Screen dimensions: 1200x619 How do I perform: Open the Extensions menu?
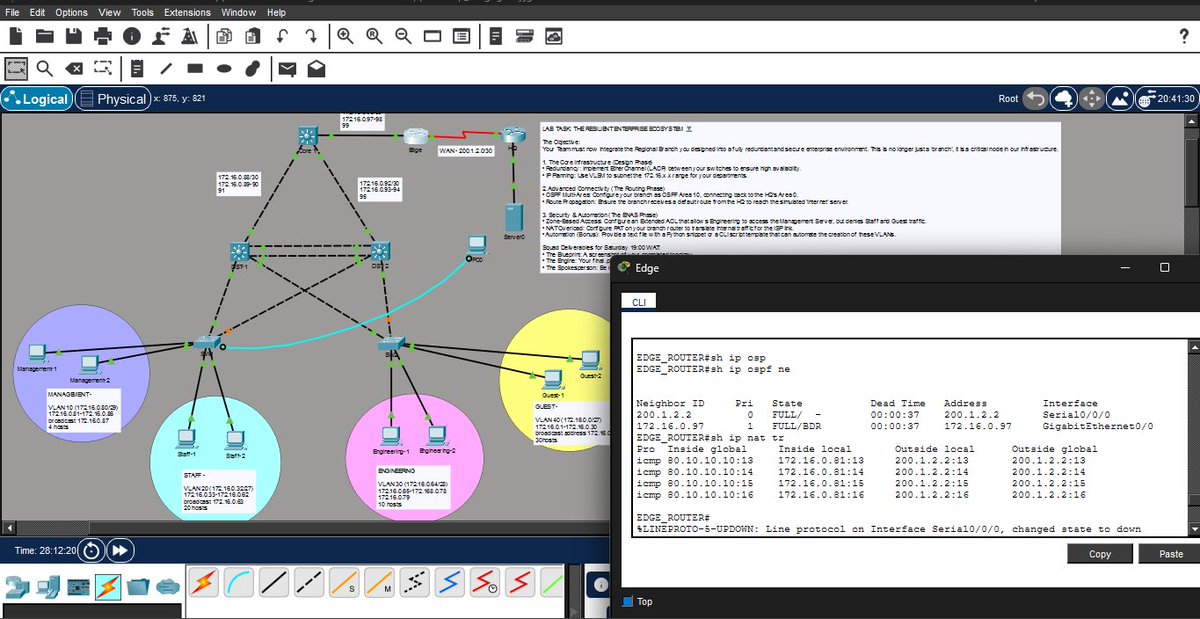point(189,12)
